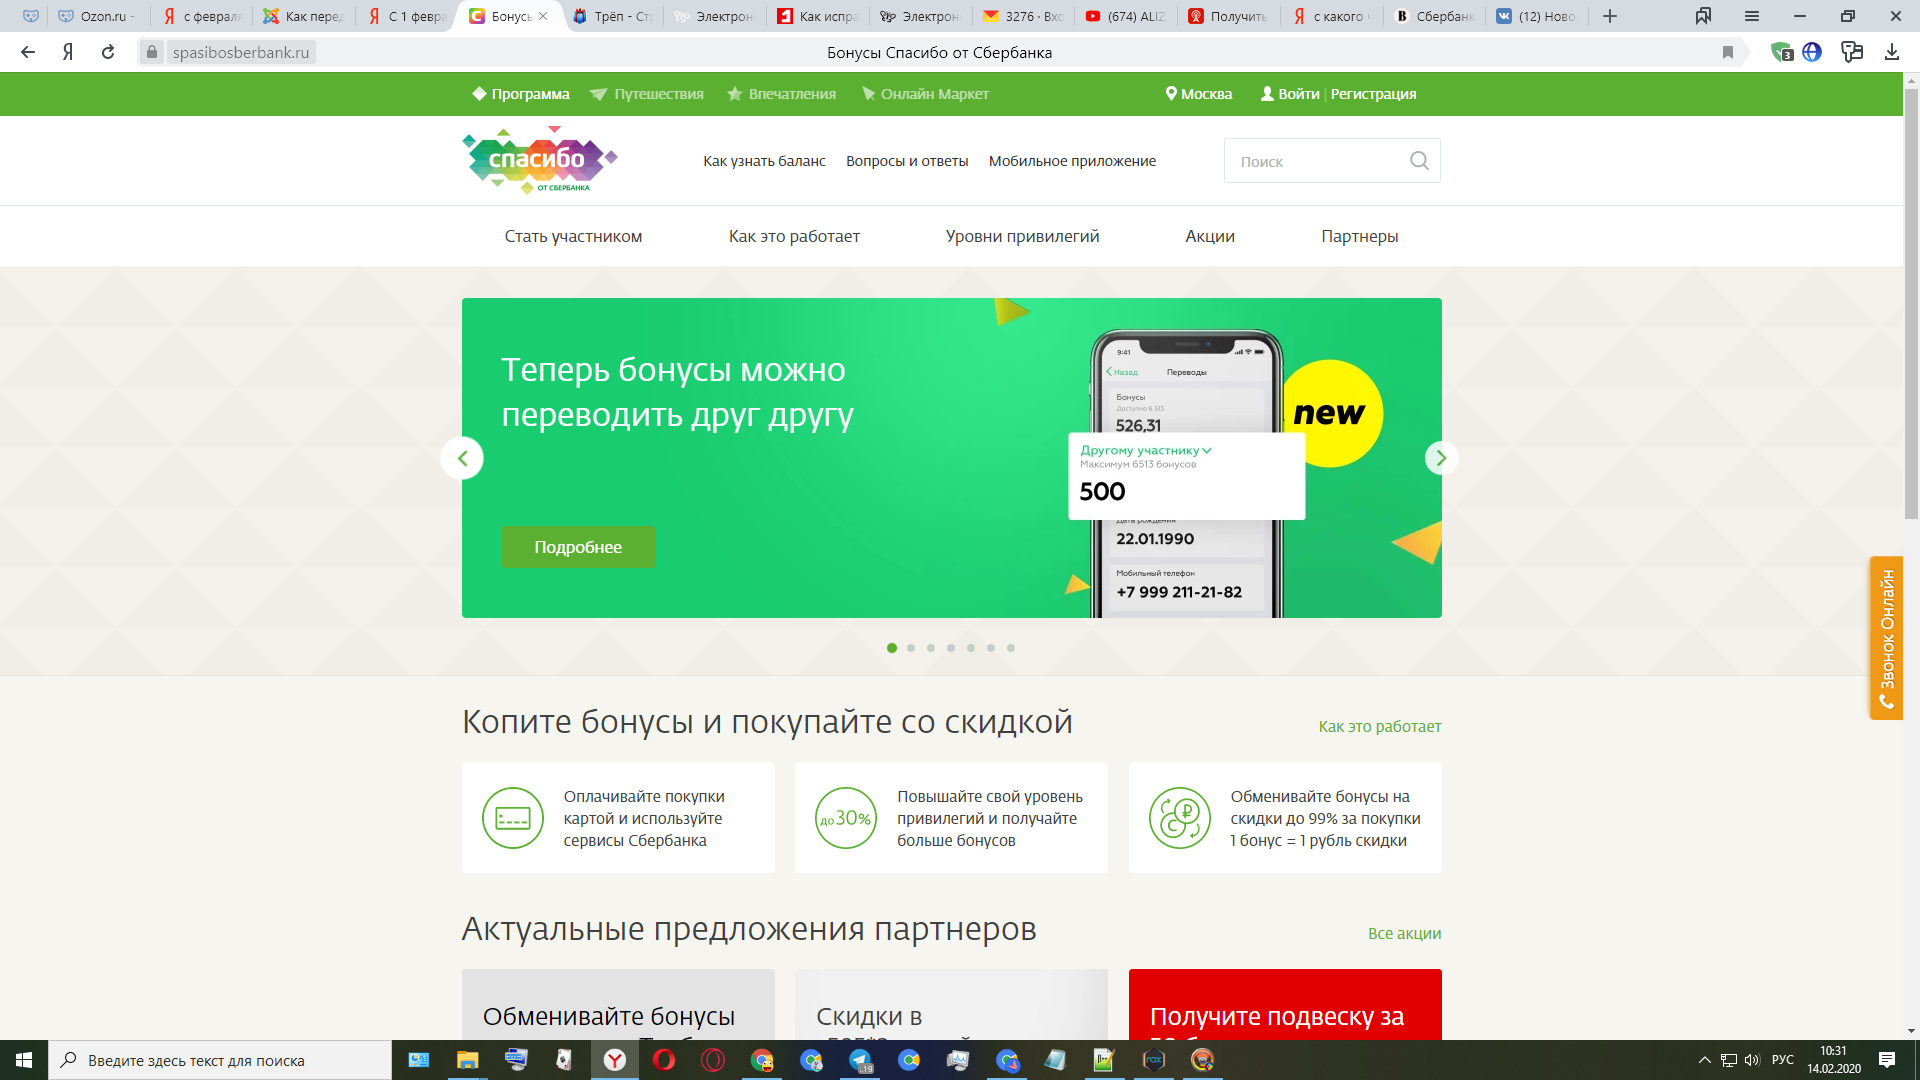Viewport: 1920px width, 1080px height.
Task: Click the 'Звонок Онлайн' side button
Action: tap(1886, 638)
